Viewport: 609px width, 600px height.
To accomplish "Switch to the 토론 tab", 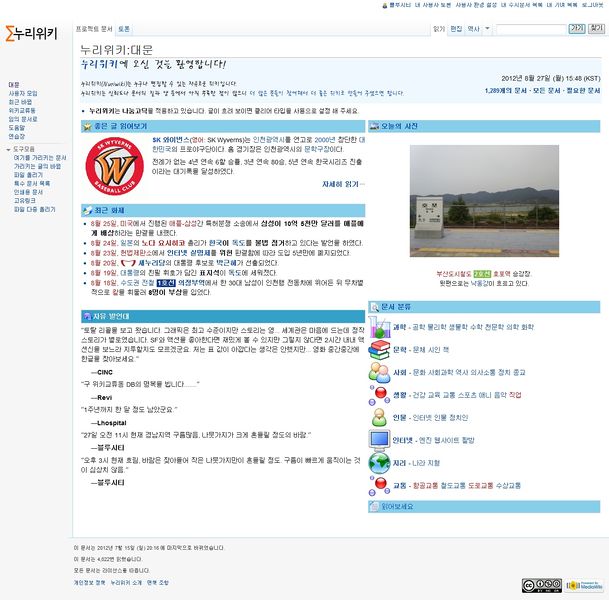I will (x=124, y=29).
